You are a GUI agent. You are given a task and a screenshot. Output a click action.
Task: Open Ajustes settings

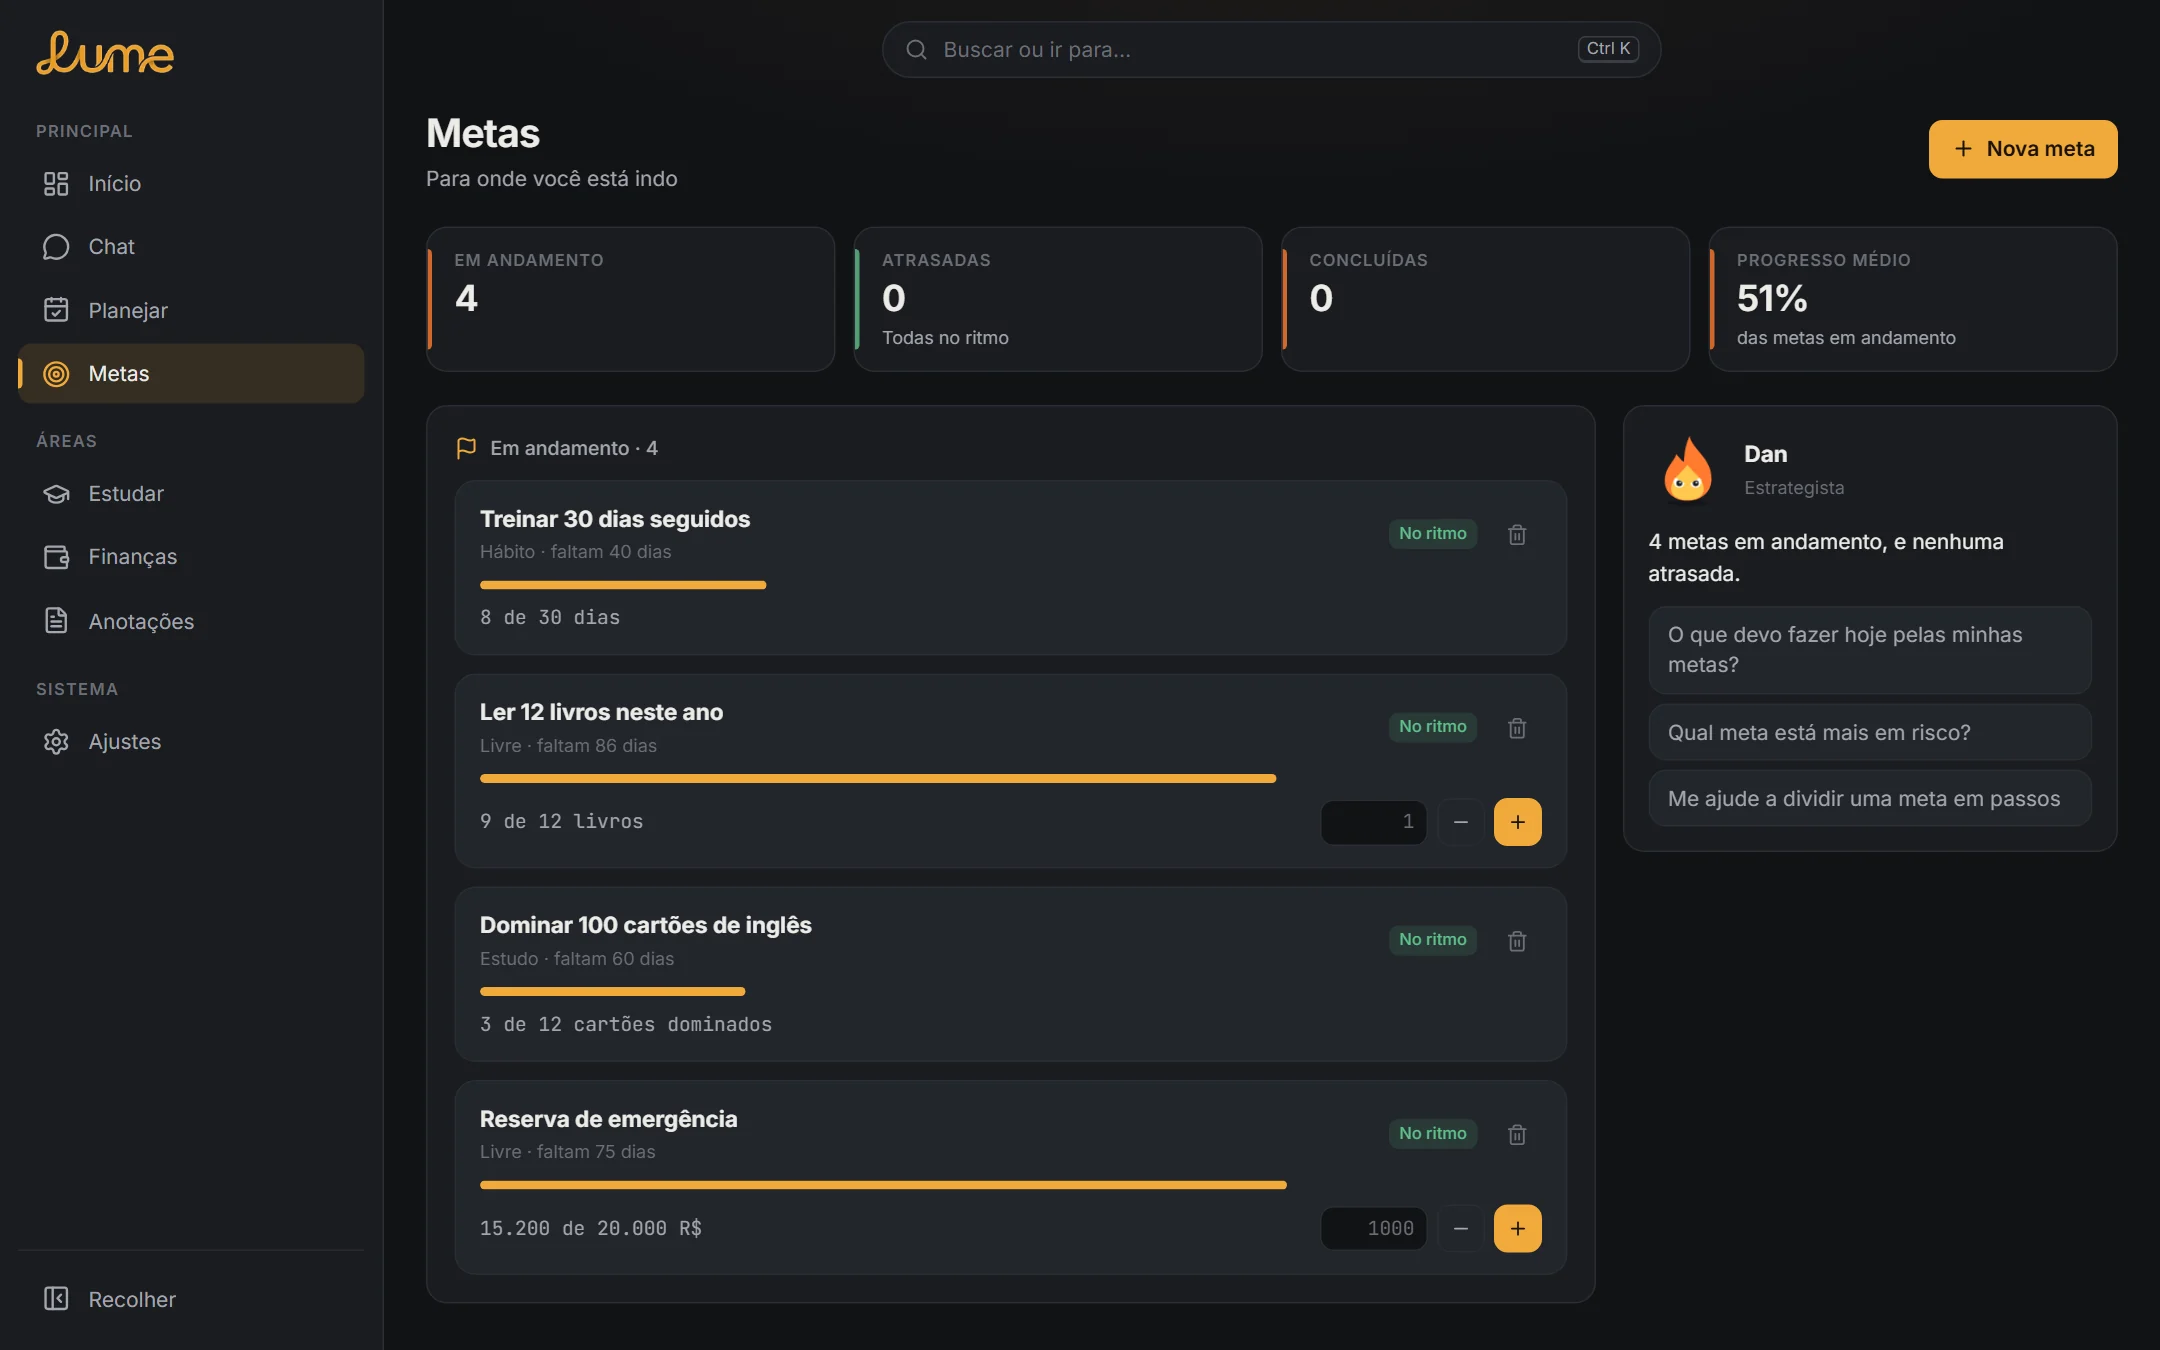pos(191,742)
